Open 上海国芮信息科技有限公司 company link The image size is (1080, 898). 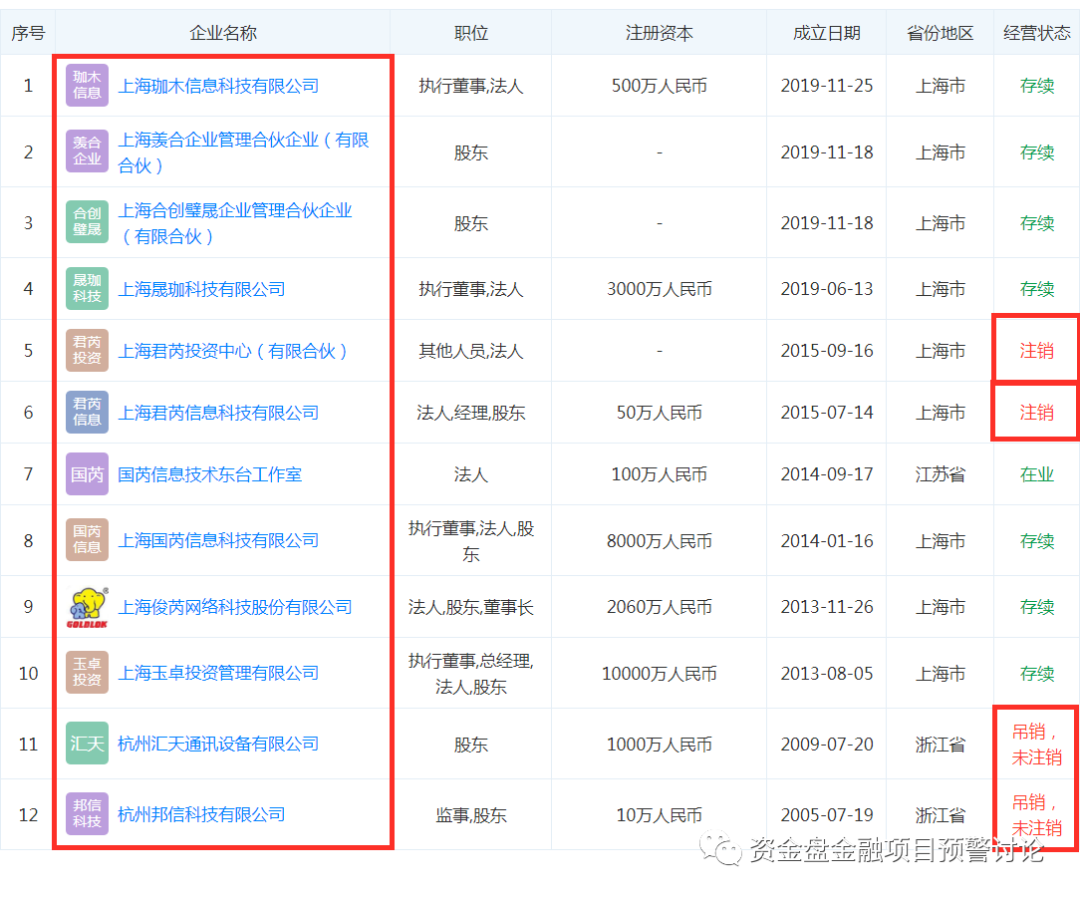pos(218,541)
